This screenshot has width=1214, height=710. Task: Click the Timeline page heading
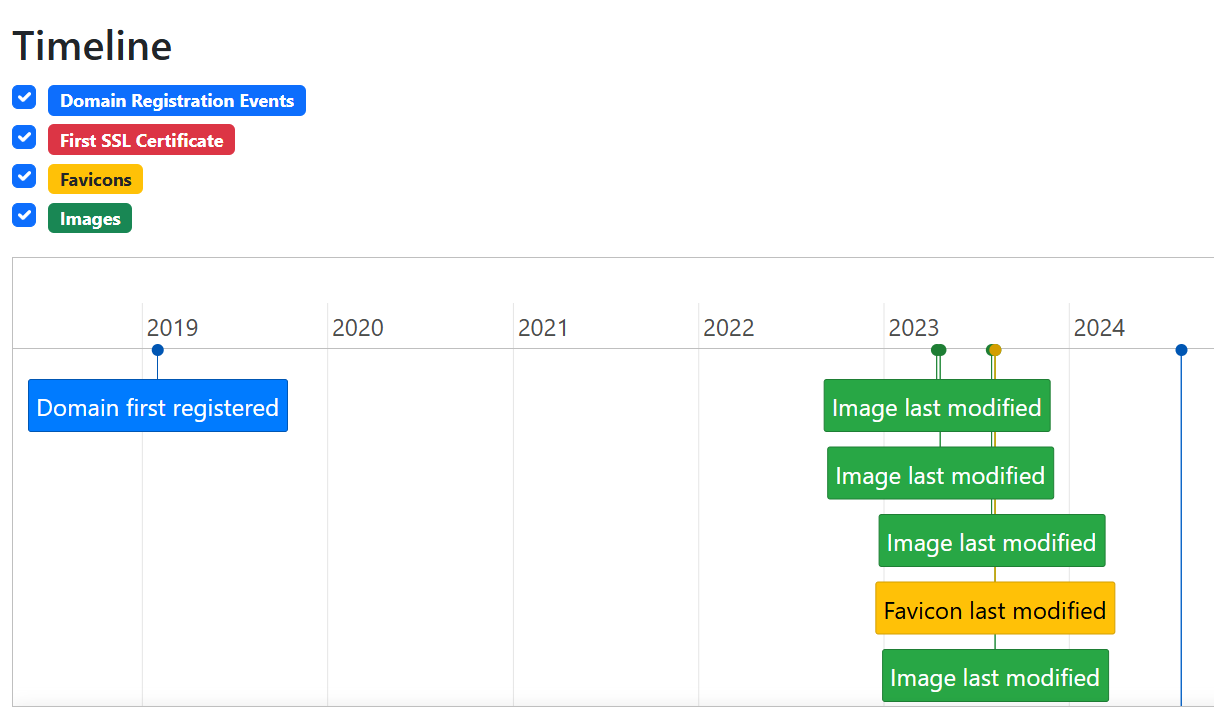click(x=91, y=46)
